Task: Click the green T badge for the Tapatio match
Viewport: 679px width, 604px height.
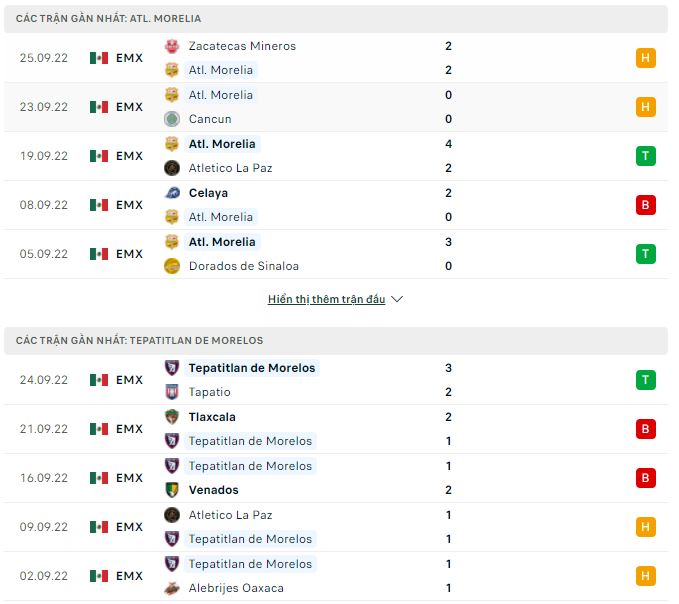Action: click(x=645, y=380)
